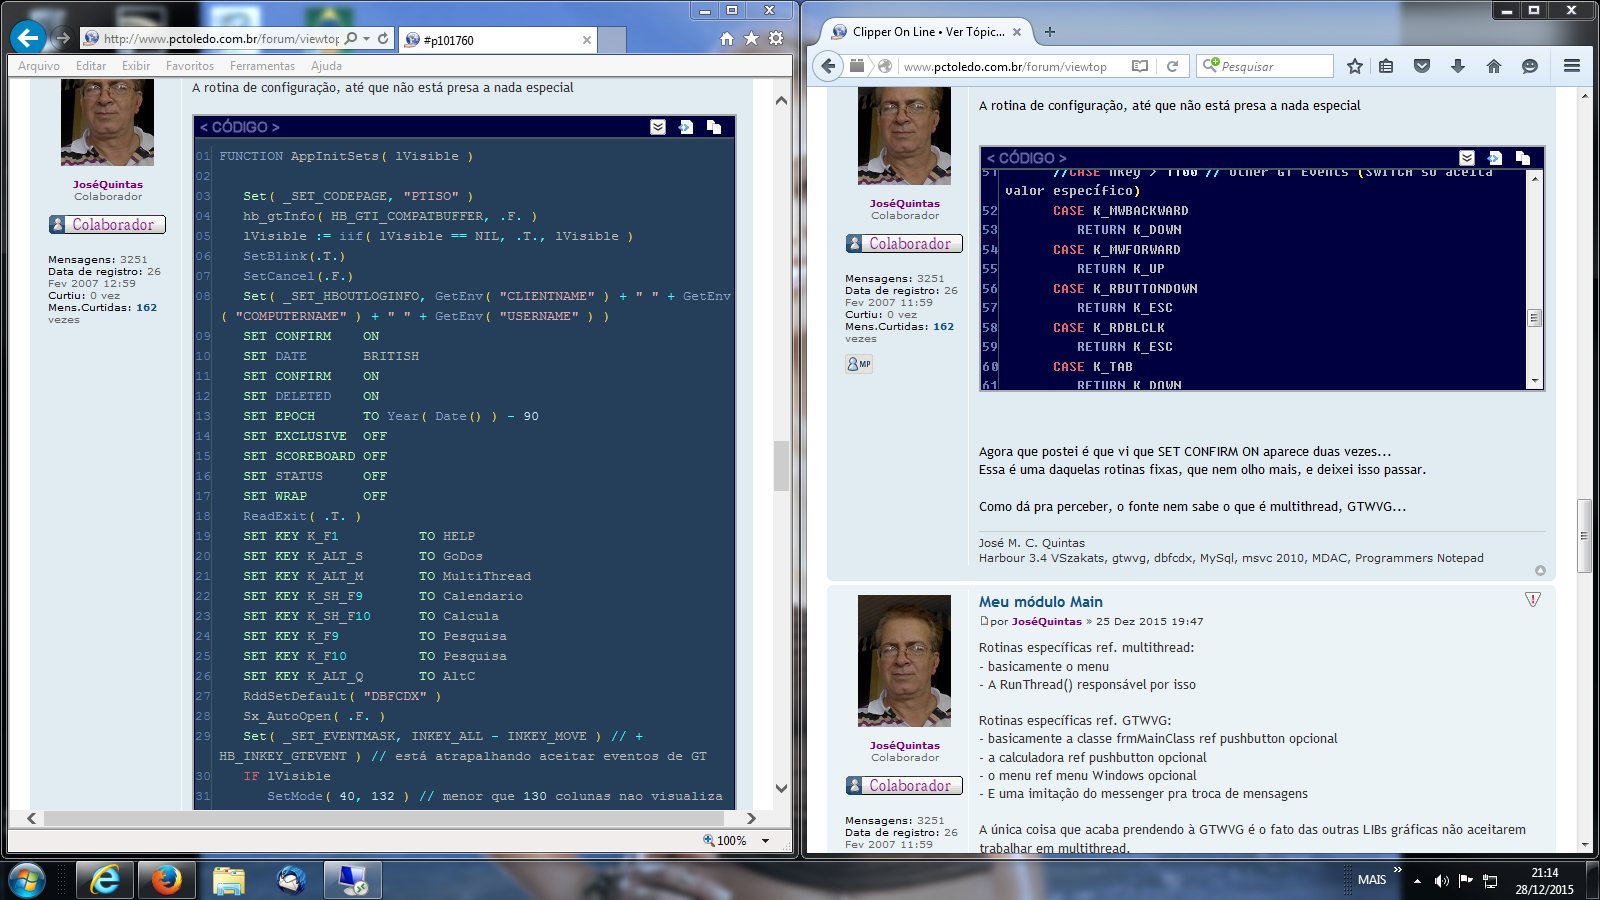
Task: Open the Ferramentas menu
Action: point(262,66)
